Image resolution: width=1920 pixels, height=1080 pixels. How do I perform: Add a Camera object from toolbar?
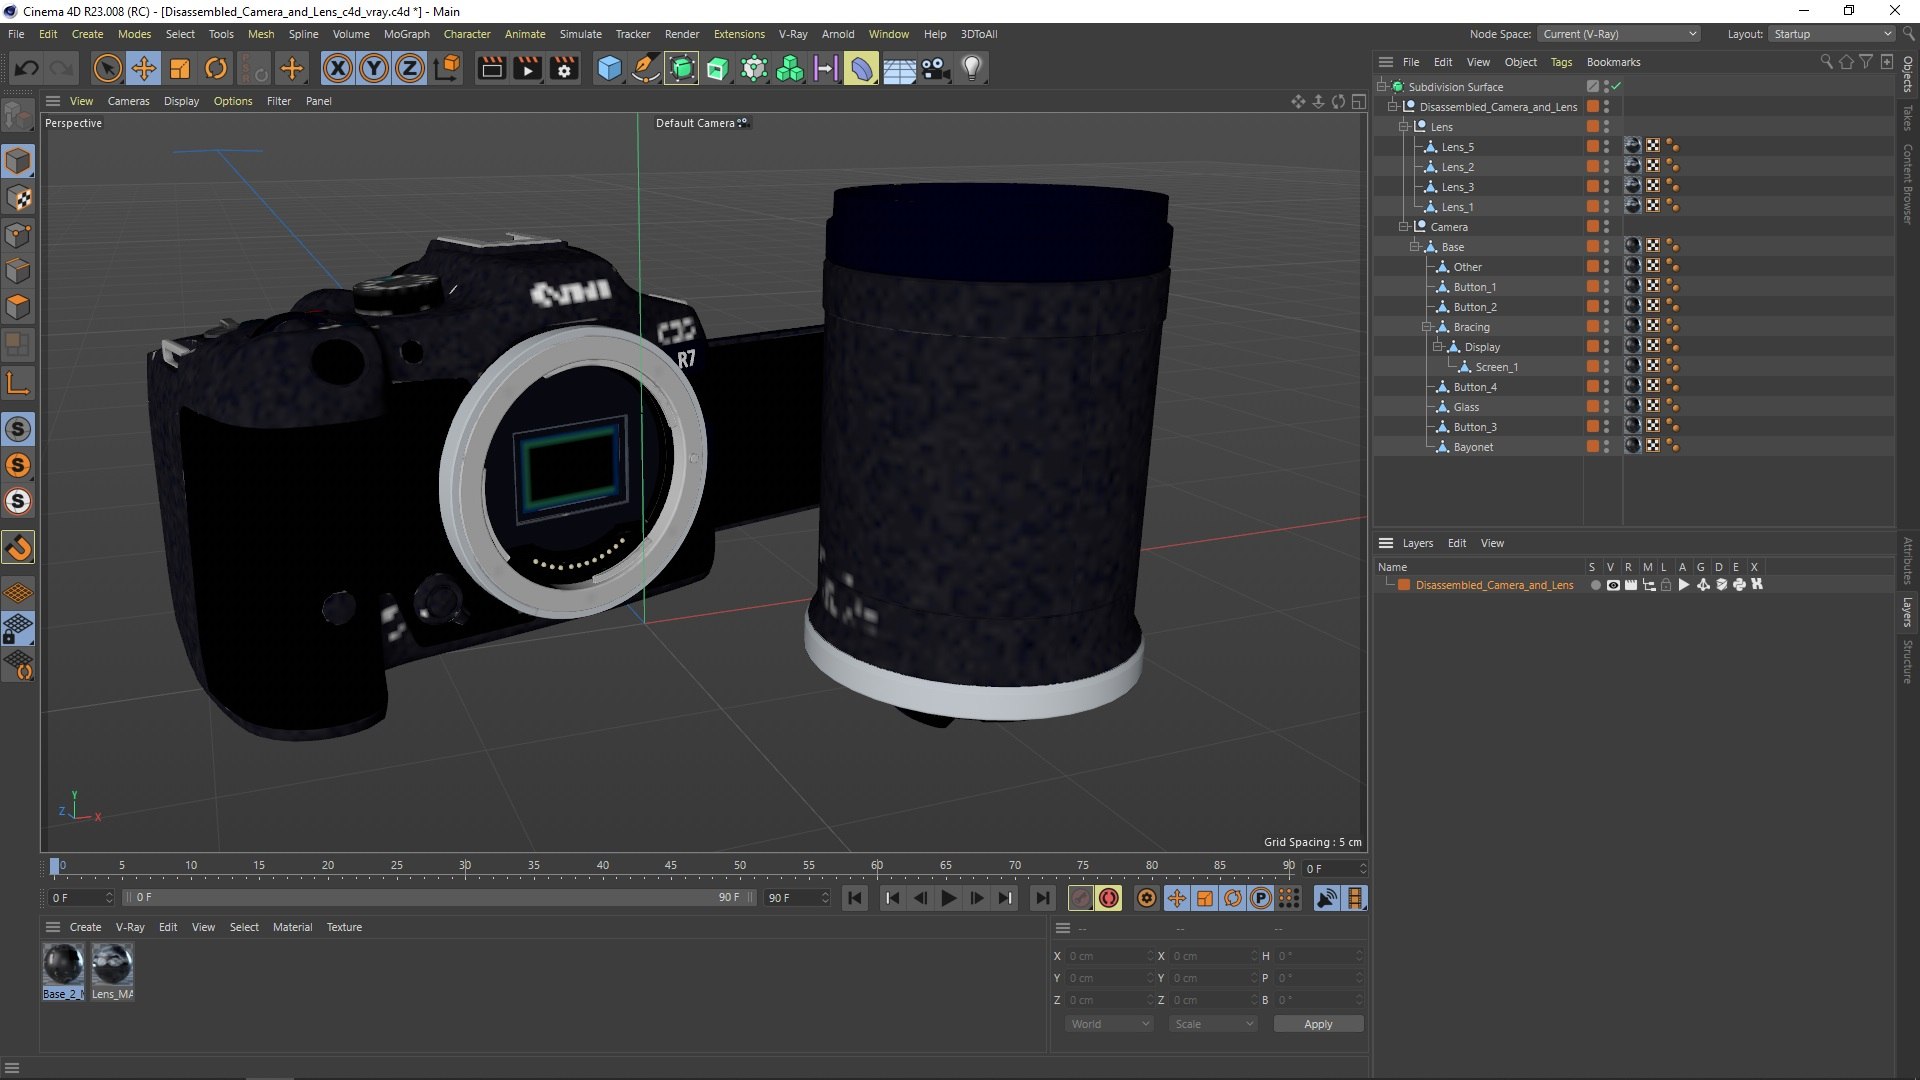click(935, 68)
